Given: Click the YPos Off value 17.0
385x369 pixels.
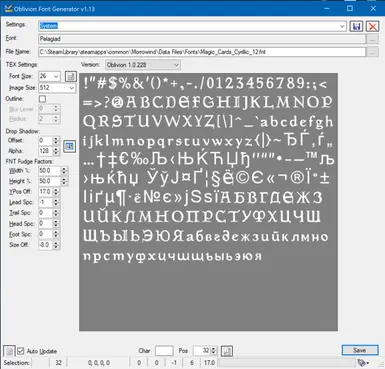Looking at the screenshot, I should coord(46,192).
